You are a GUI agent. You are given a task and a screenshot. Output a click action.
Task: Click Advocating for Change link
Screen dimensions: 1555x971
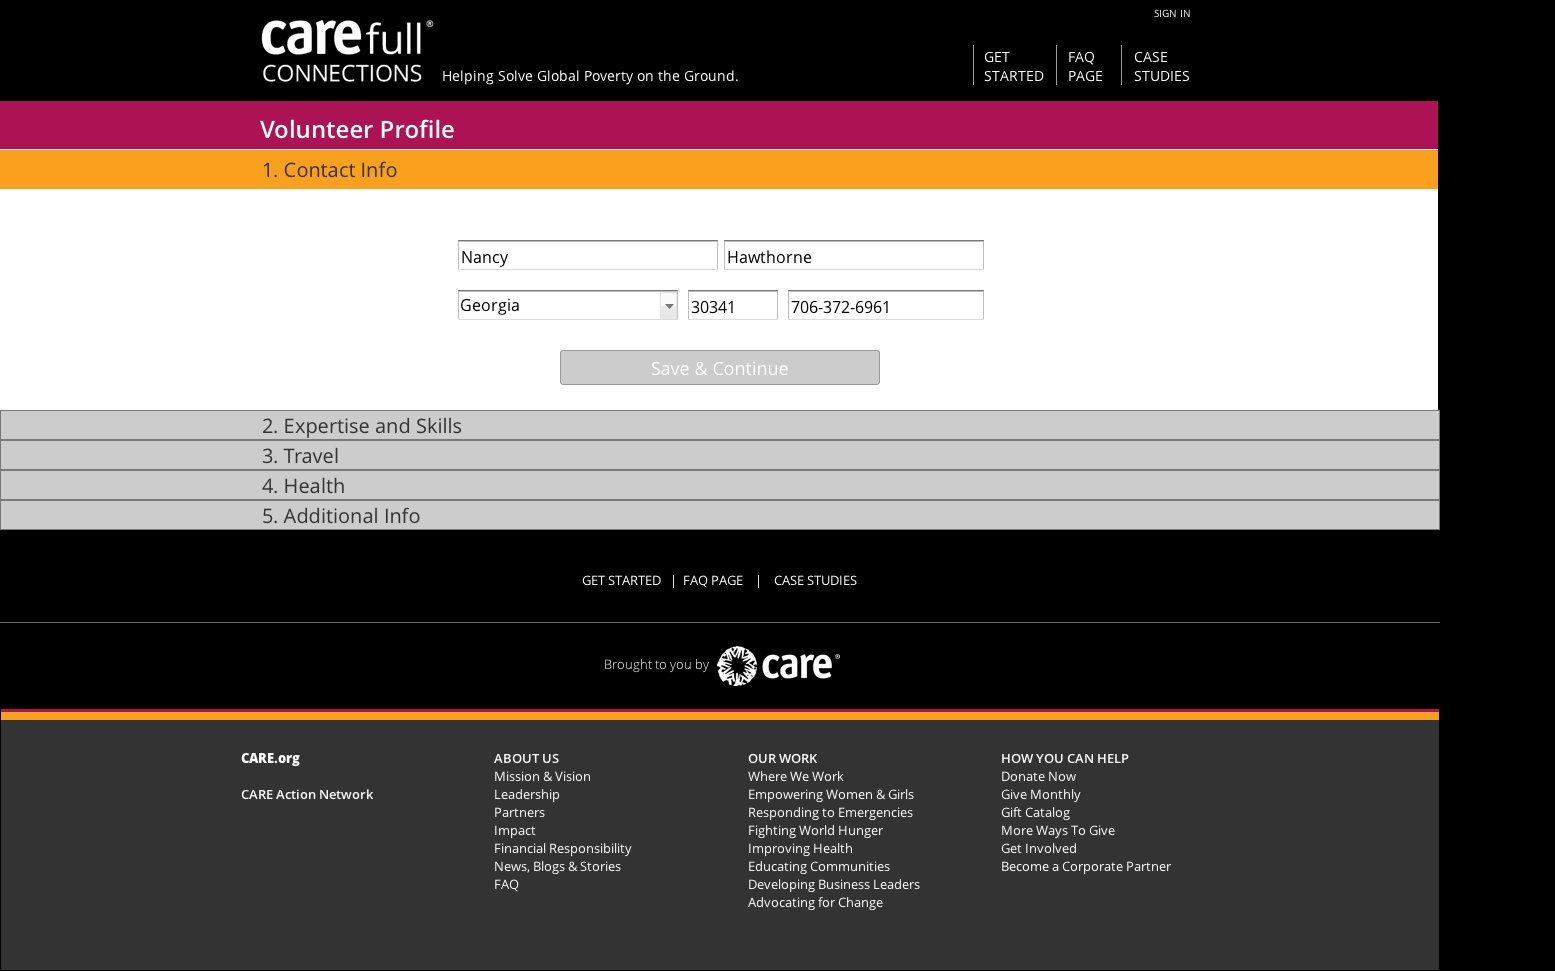(815, 902)
